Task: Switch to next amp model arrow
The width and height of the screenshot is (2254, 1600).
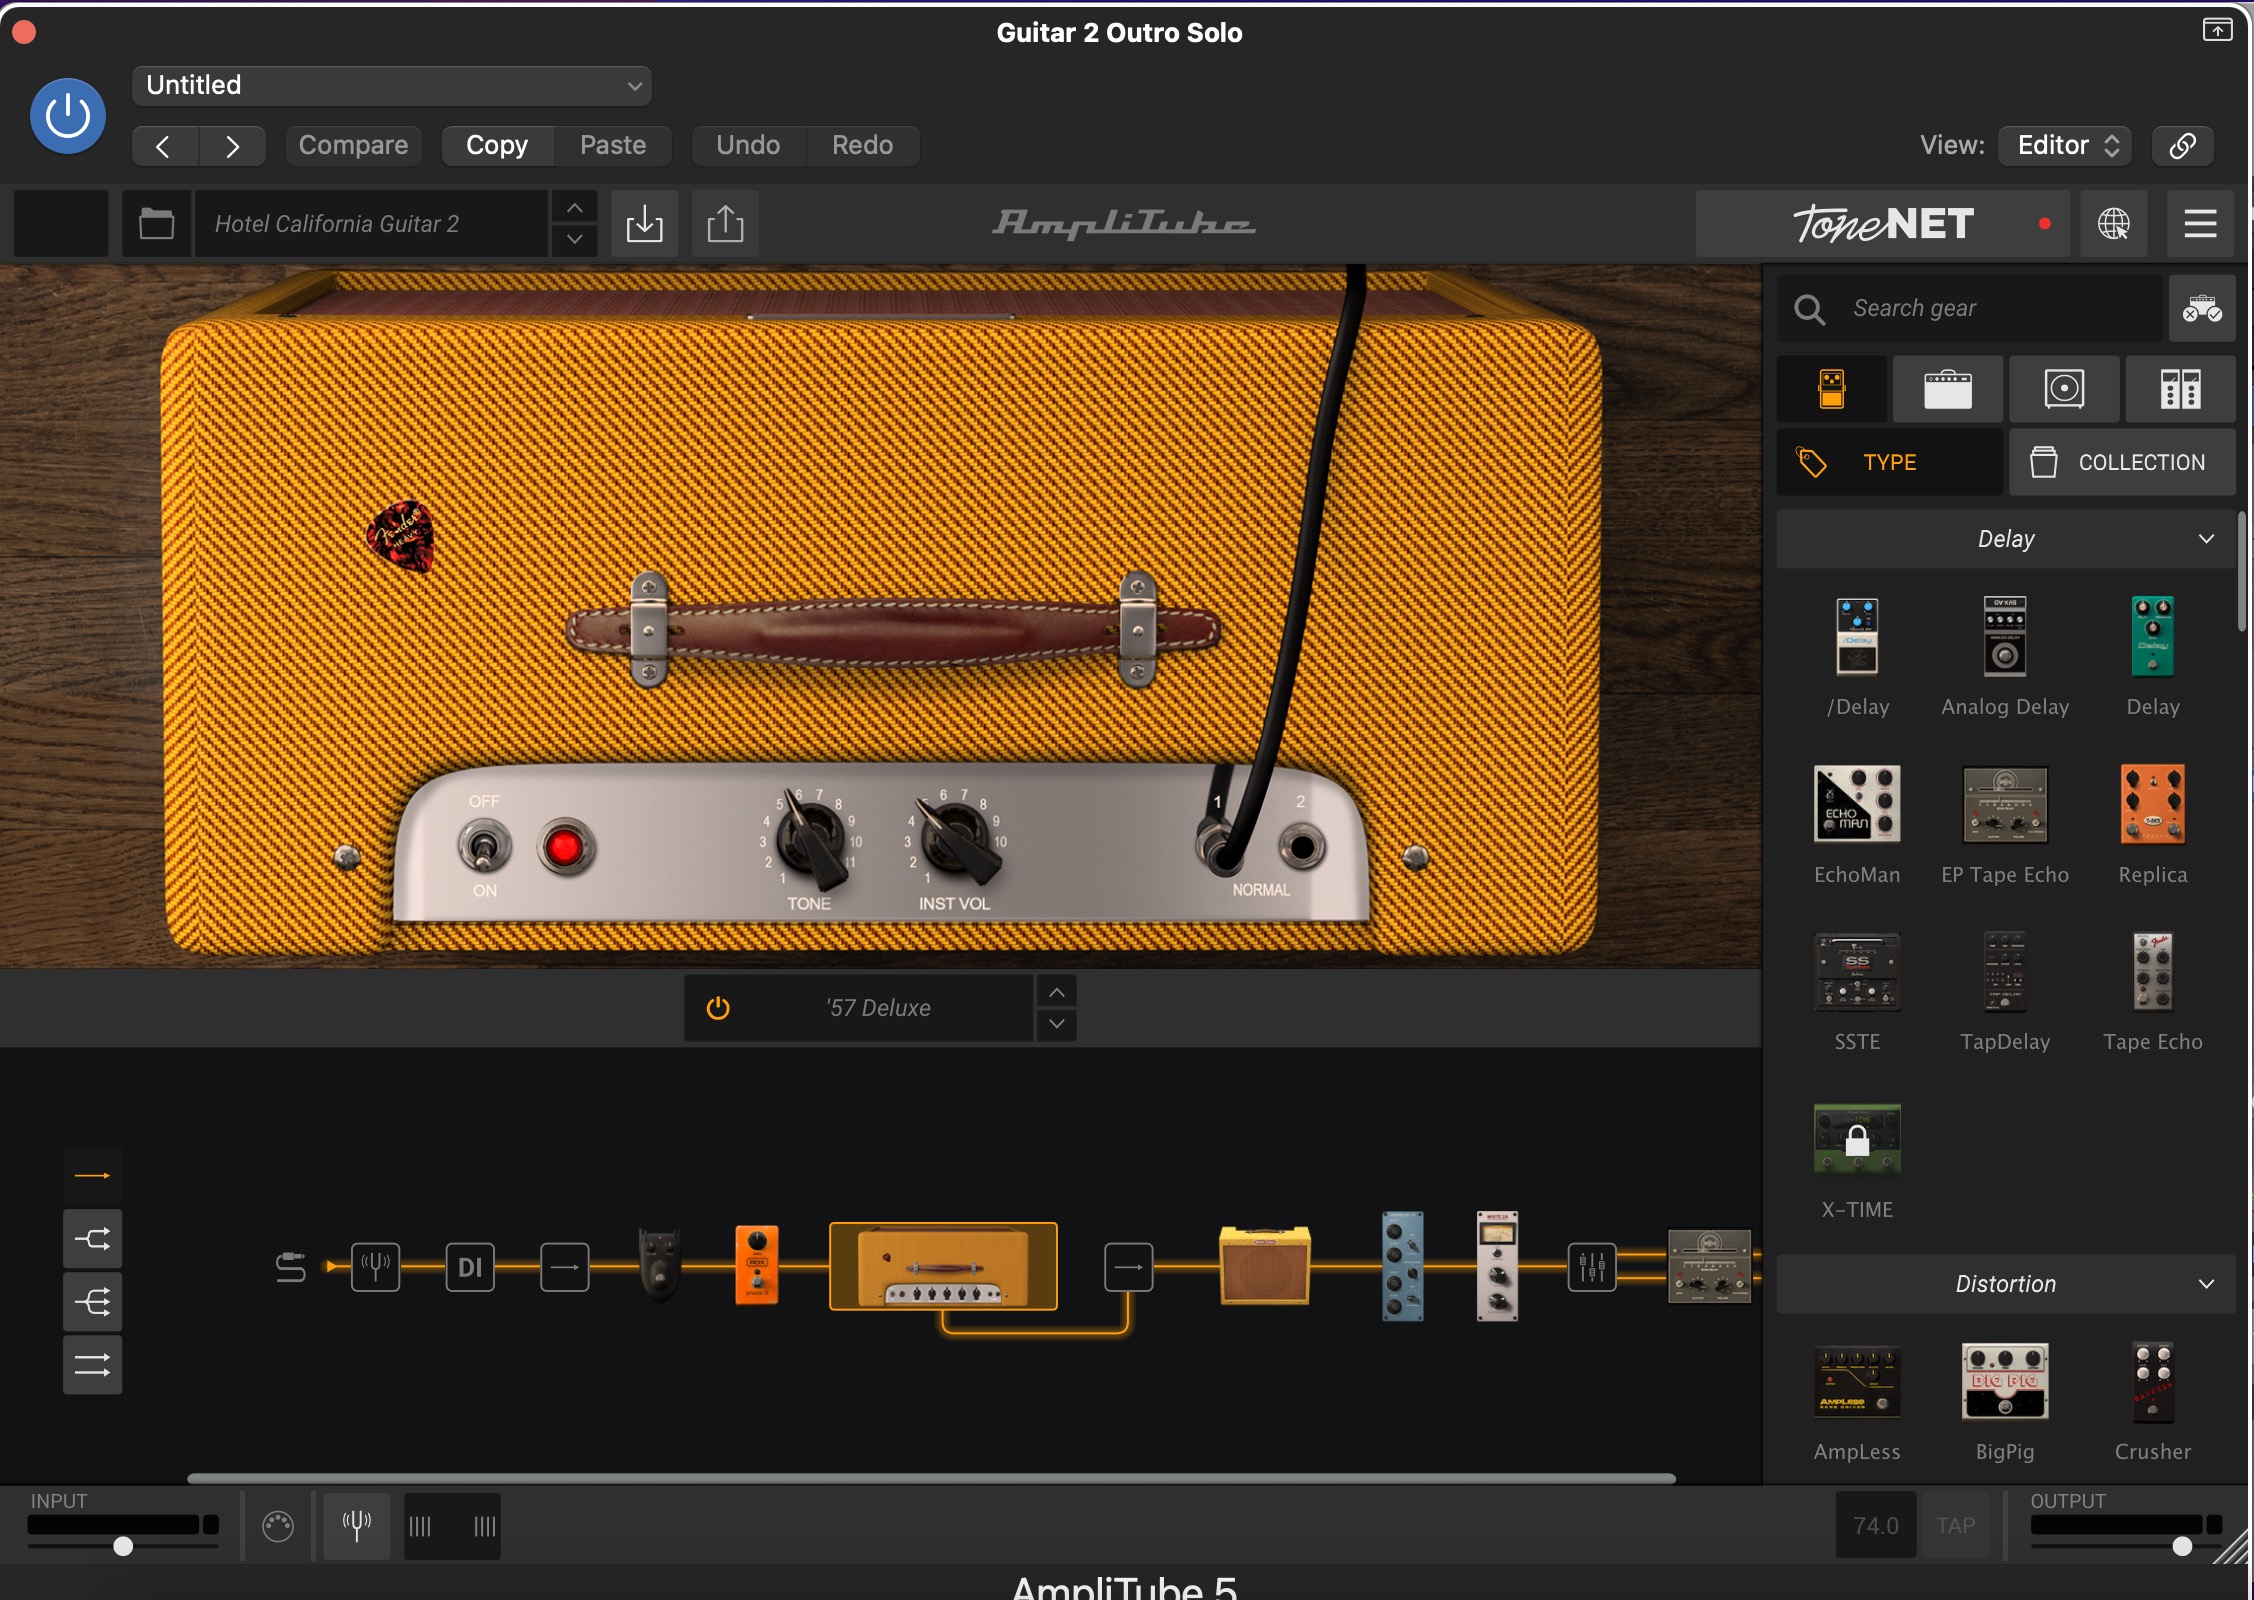Action: (x=1057, y=1025)
